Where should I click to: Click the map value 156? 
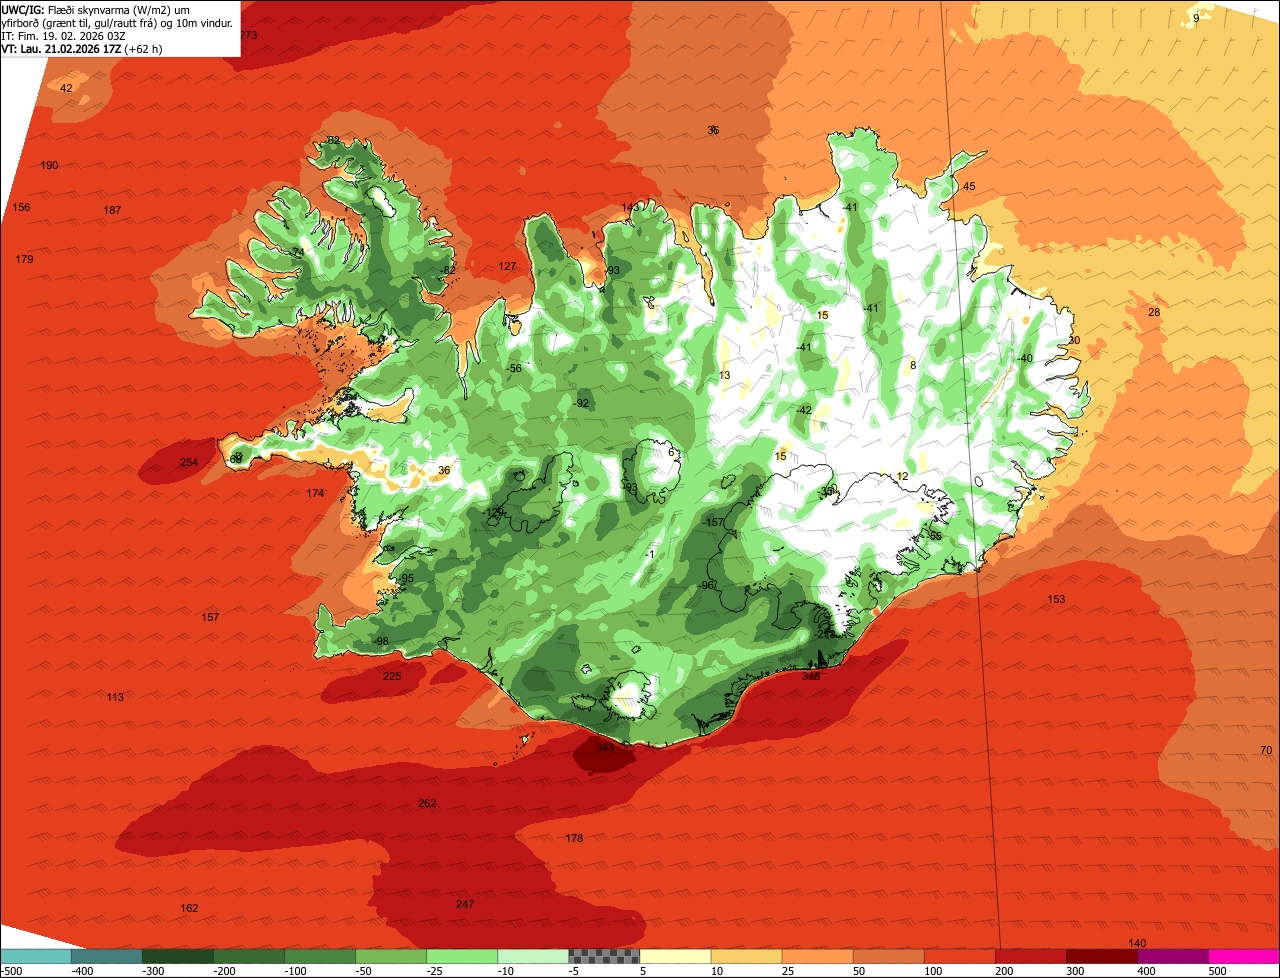pos(21,207)
